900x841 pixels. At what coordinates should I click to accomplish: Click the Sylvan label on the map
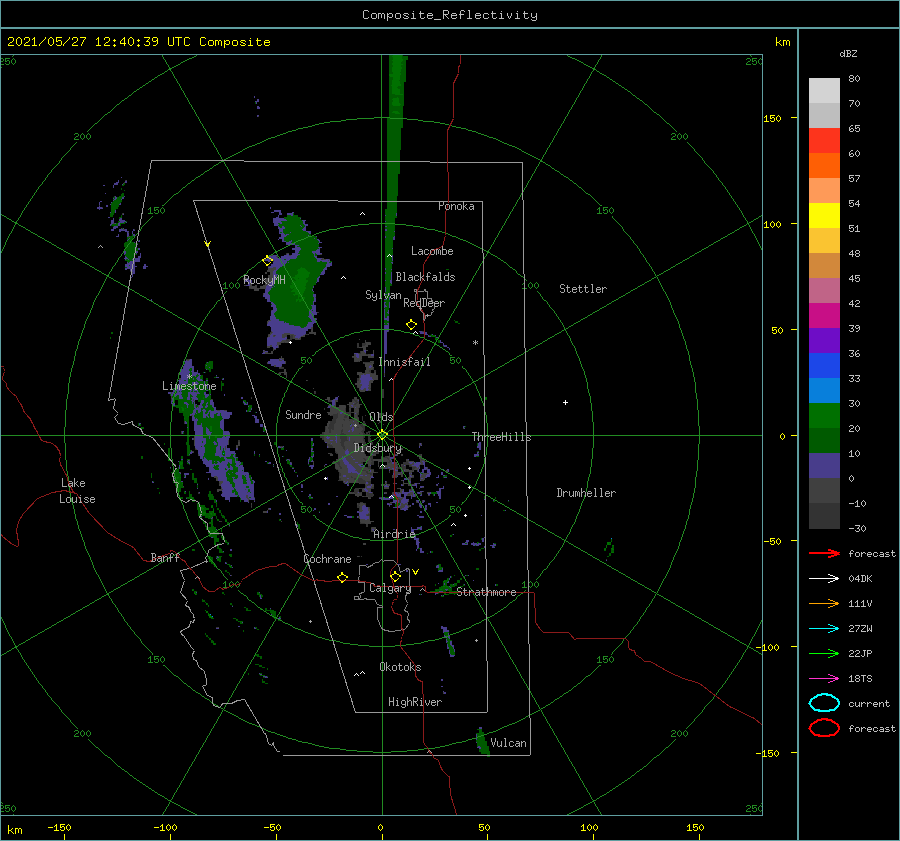click(x=383, y=295)
